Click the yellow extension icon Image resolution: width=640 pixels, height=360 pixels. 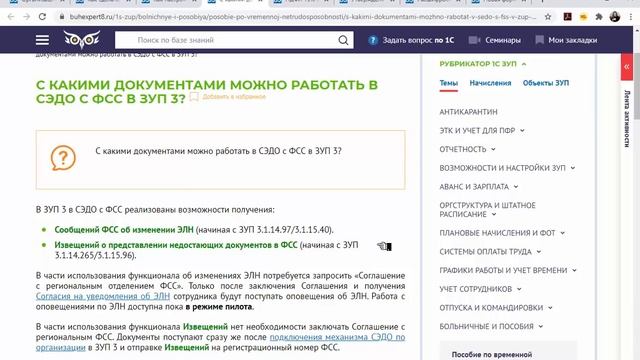(583, 17)
